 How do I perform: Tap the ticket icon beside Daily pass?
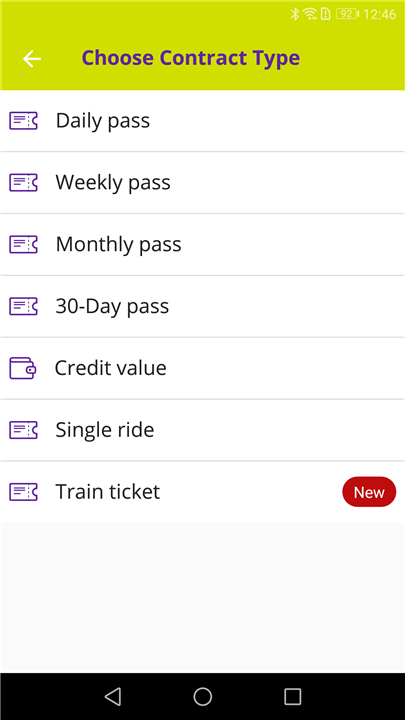pos(23,121)
